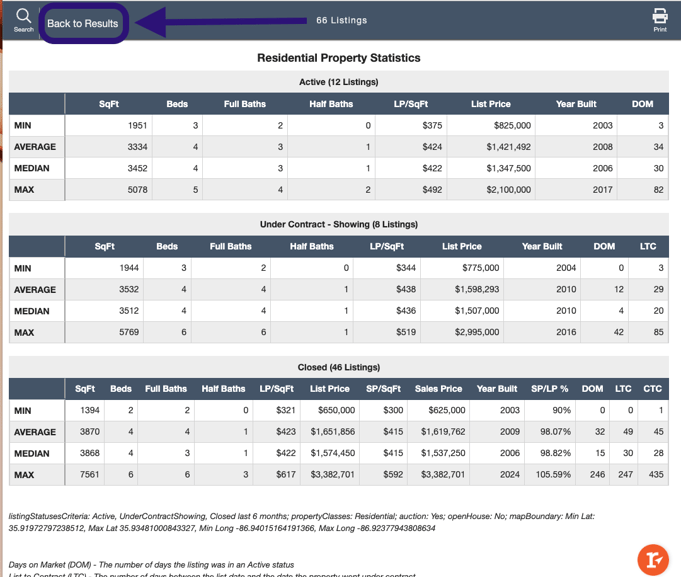The height and width of the screenshot is (577, 681).
Task: Click Active max SqFt value 5078
Action: click(137, 190)
